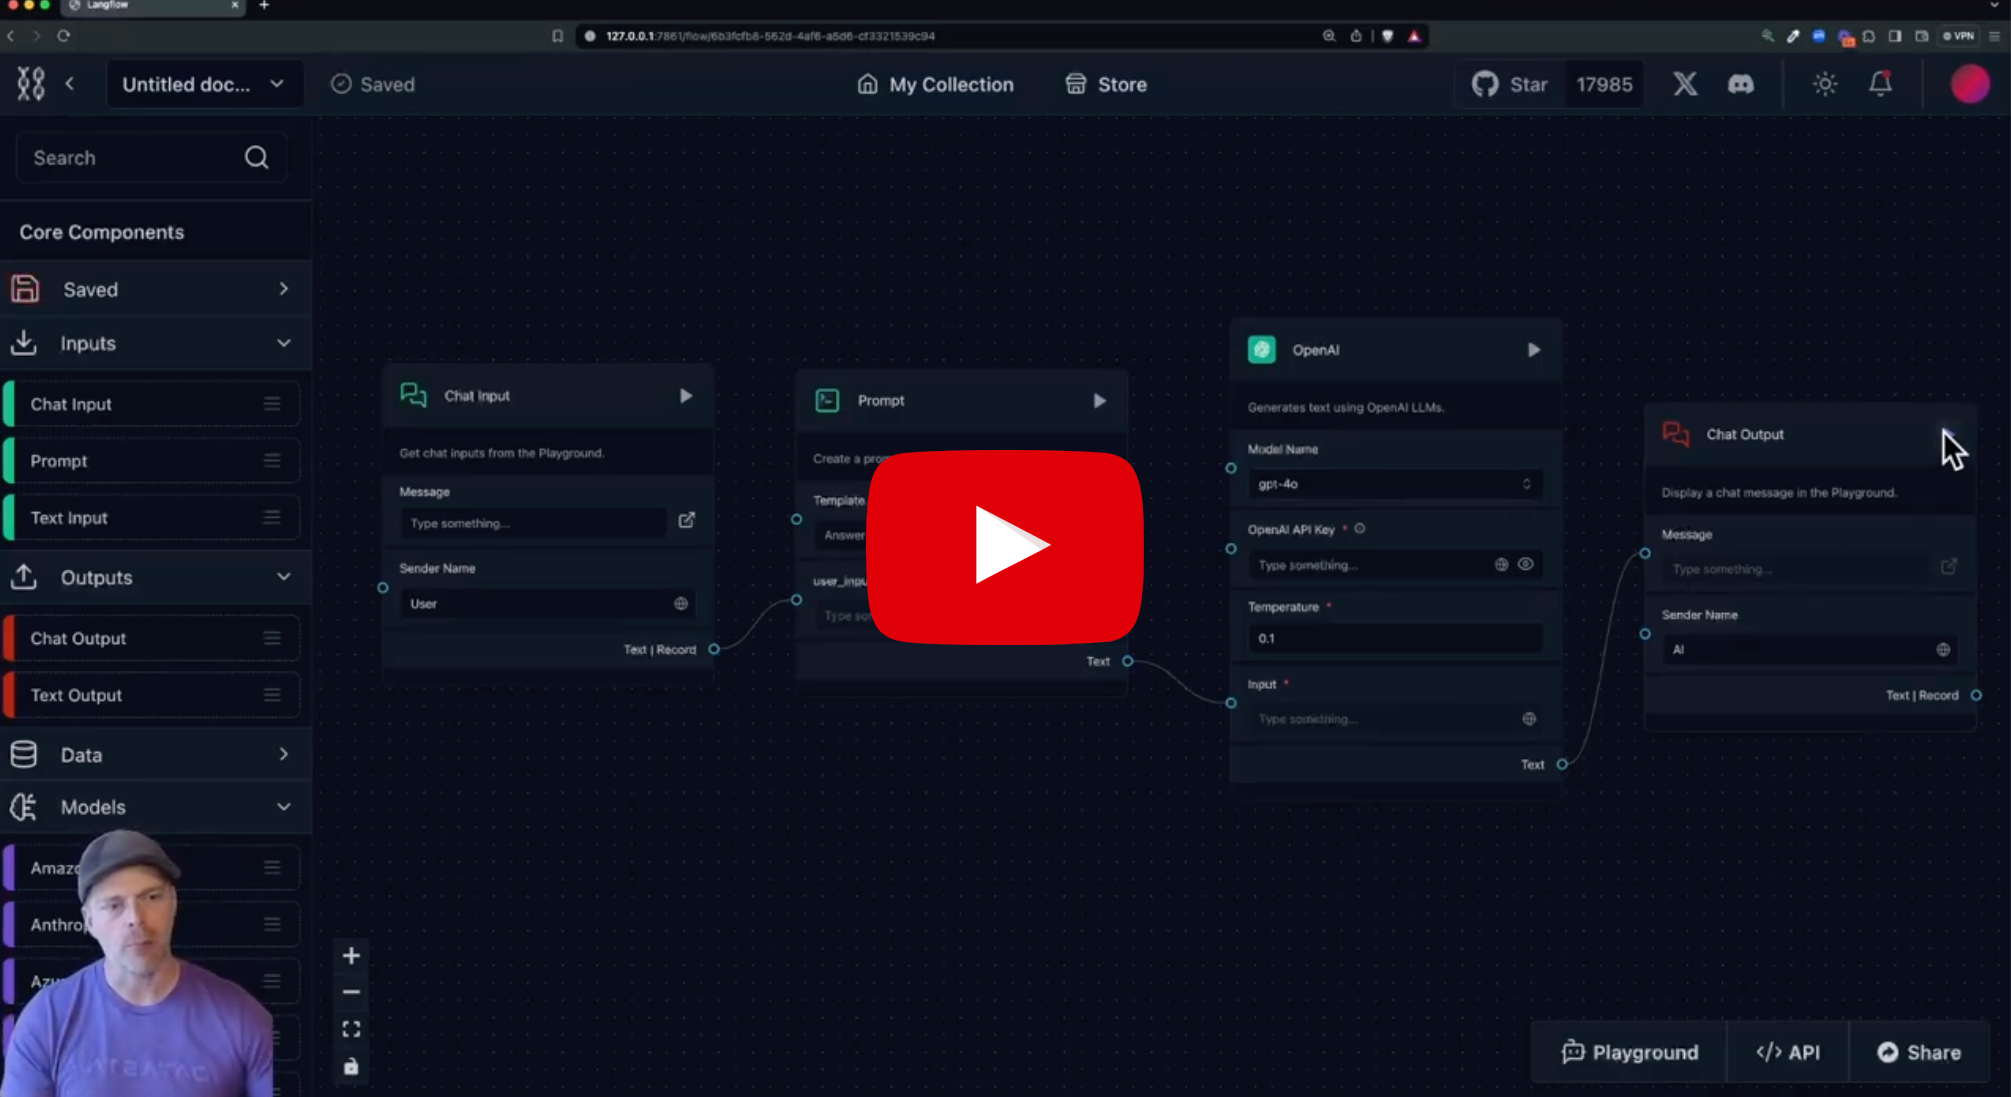Click the Untitled doc dropdown arrow
Viewport: 2011px width, 1097px height.
pos(278,84)
